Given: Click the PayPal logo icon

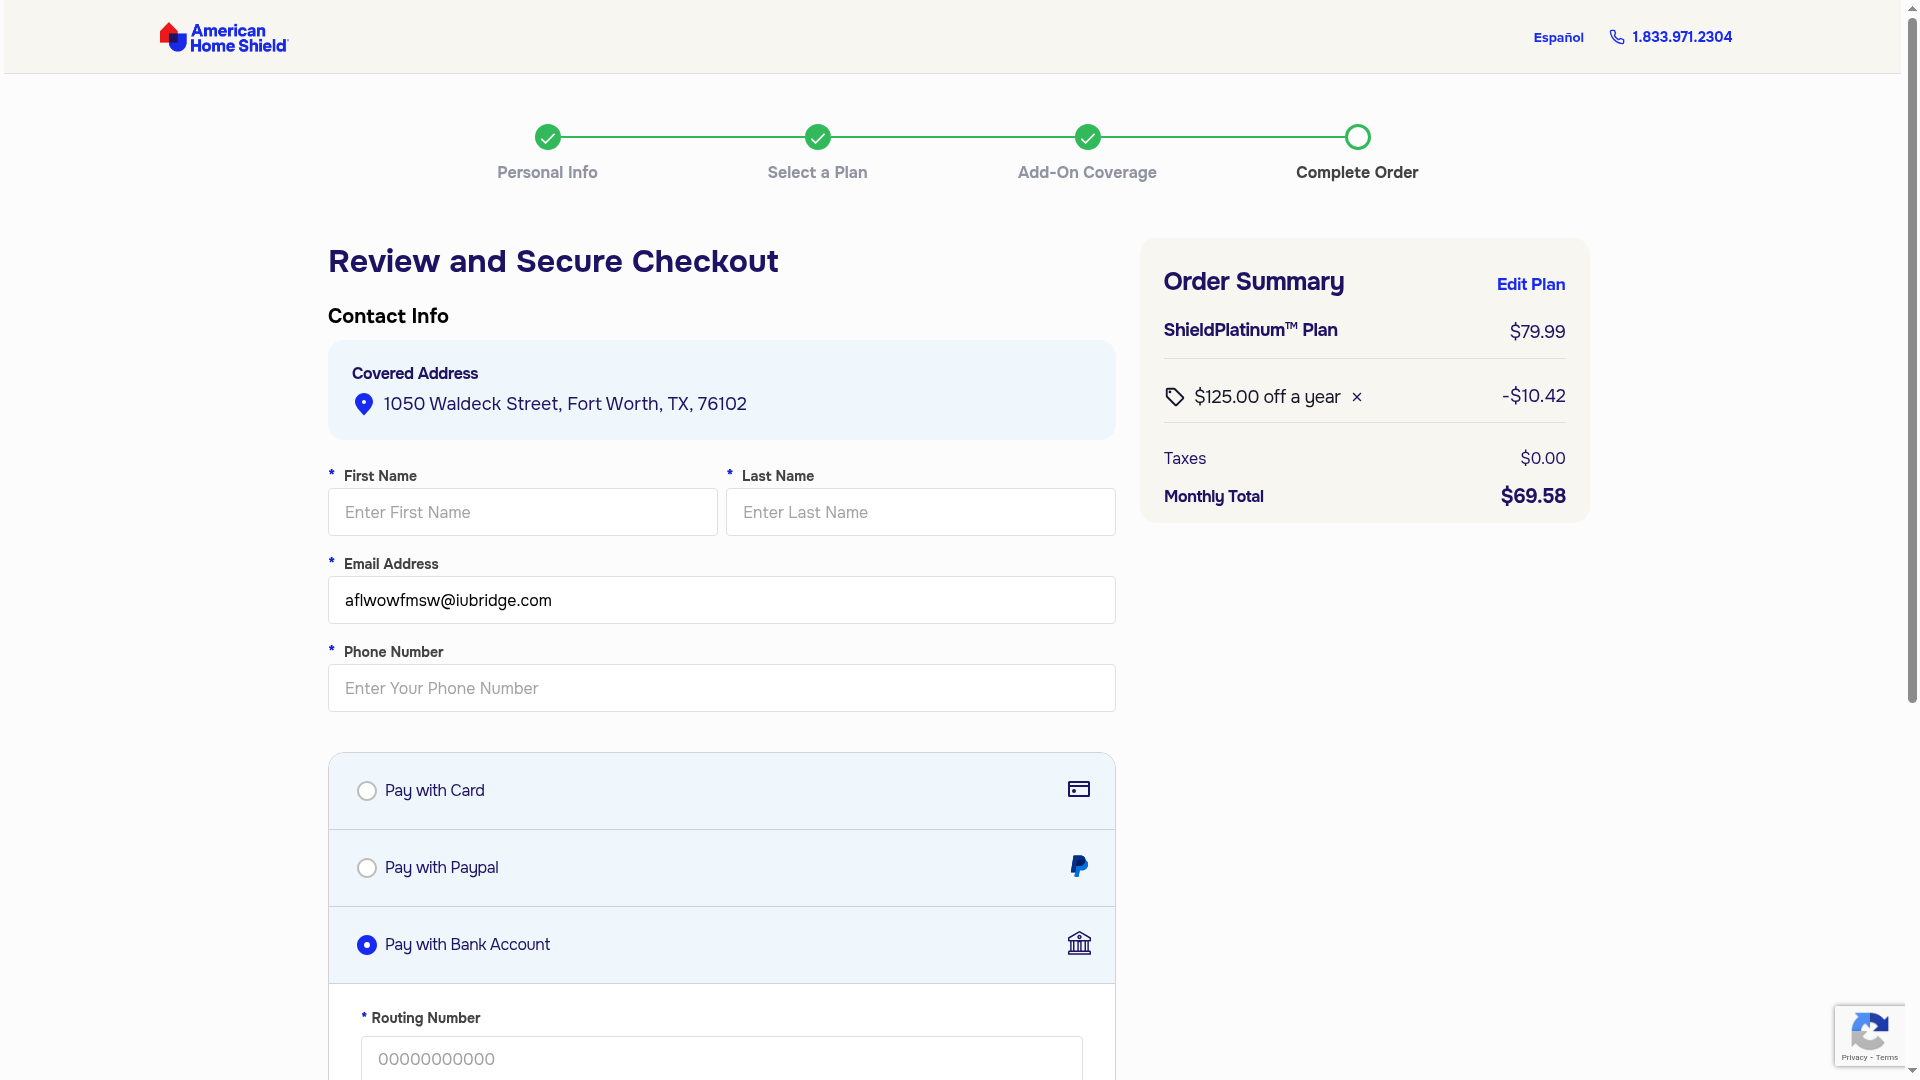Looking at the screenshot, I should point(1079,867).
